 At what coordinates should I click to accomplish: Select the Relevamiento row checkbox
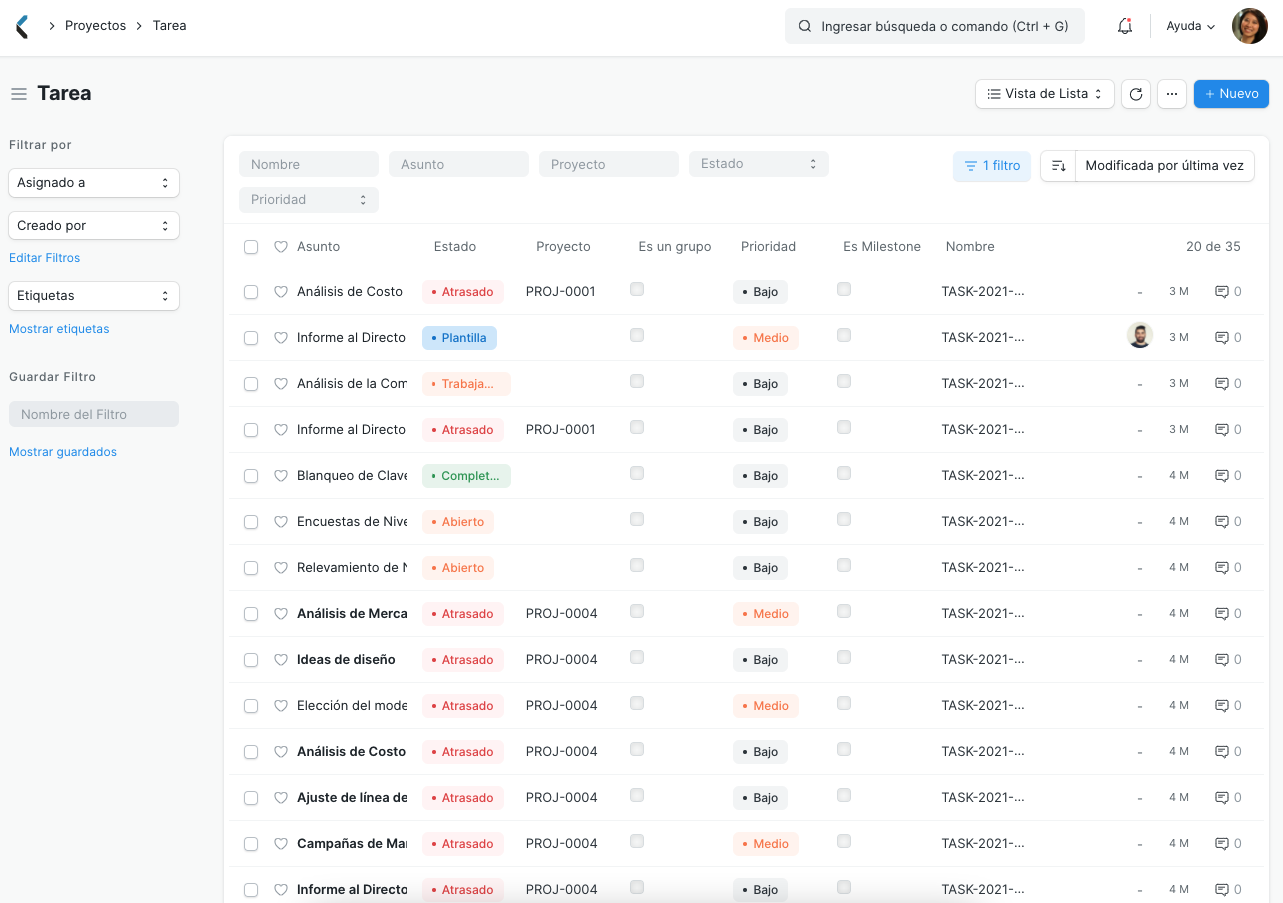coord(251,568)
